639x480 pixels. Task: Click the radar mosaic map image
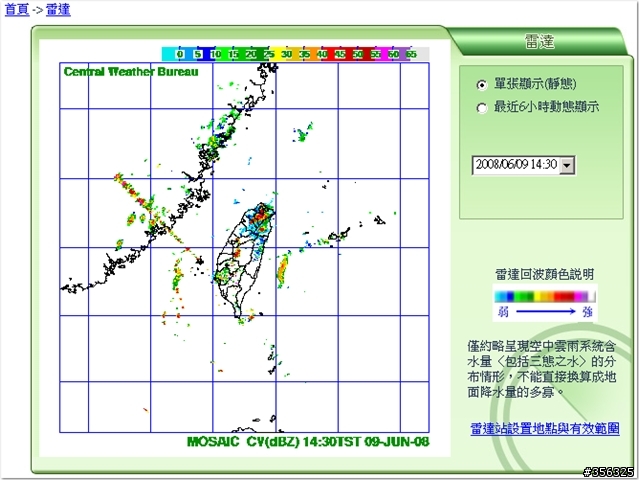click(245, 247)
